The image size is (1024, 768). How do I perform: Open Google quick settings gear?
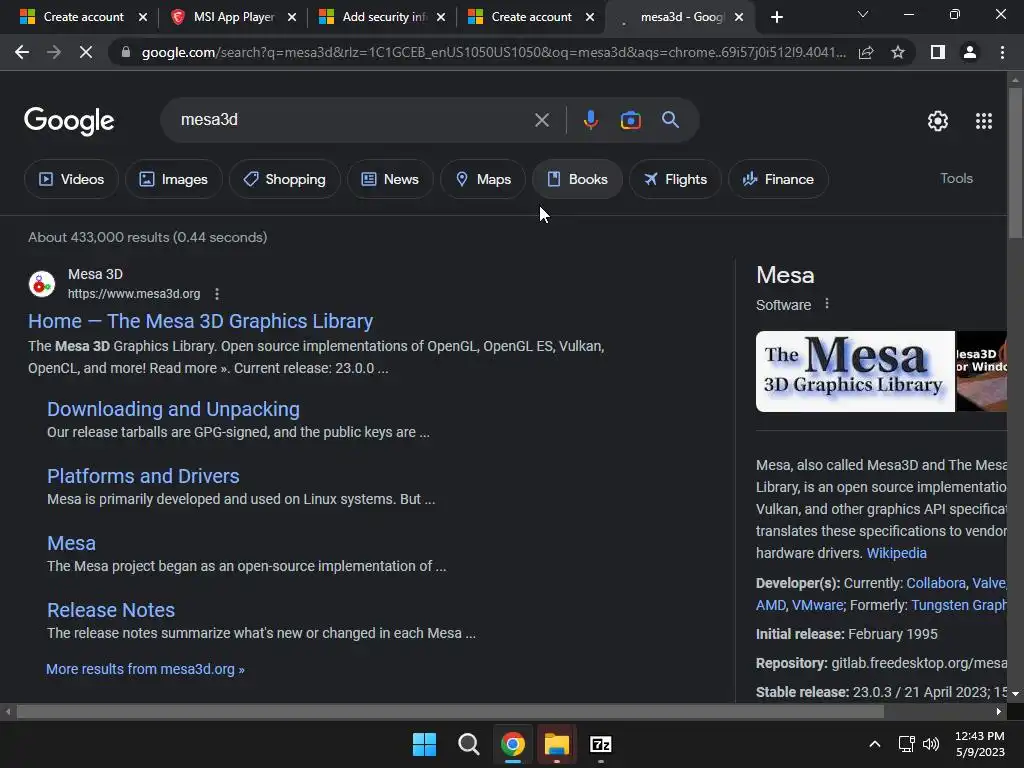point(938,121)
